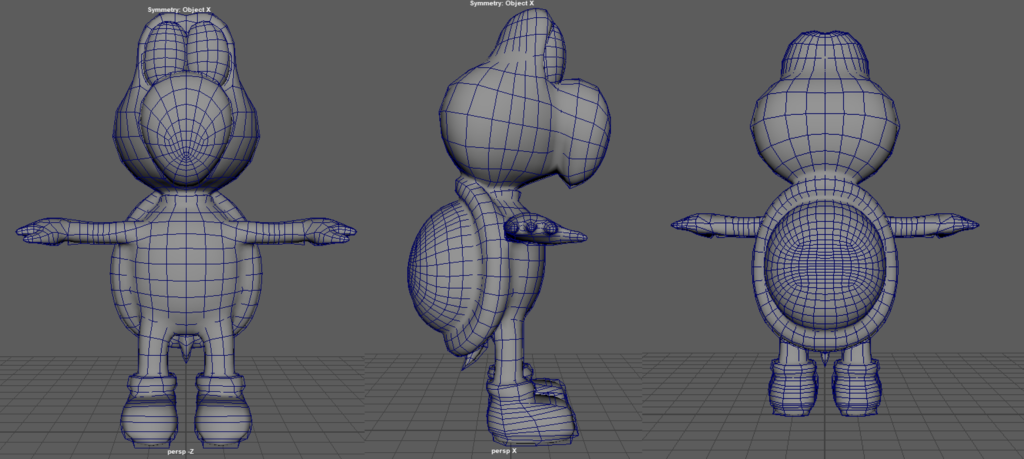The width and height of the screenshot is (1024, 459).
Task: Select the round nose on the front-view model
Action: tap(186, 127)
